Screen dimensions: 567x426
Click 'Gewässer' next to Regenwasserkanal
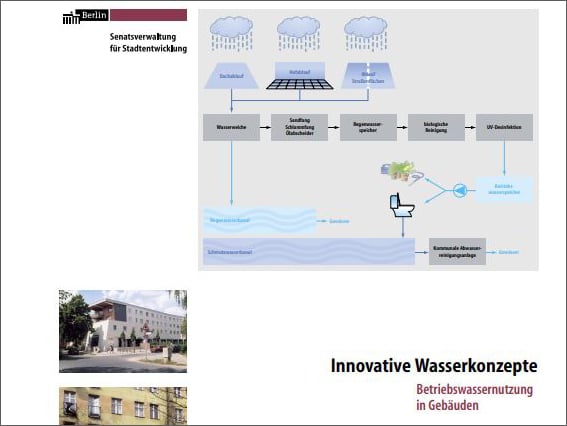tap(339, 221)
